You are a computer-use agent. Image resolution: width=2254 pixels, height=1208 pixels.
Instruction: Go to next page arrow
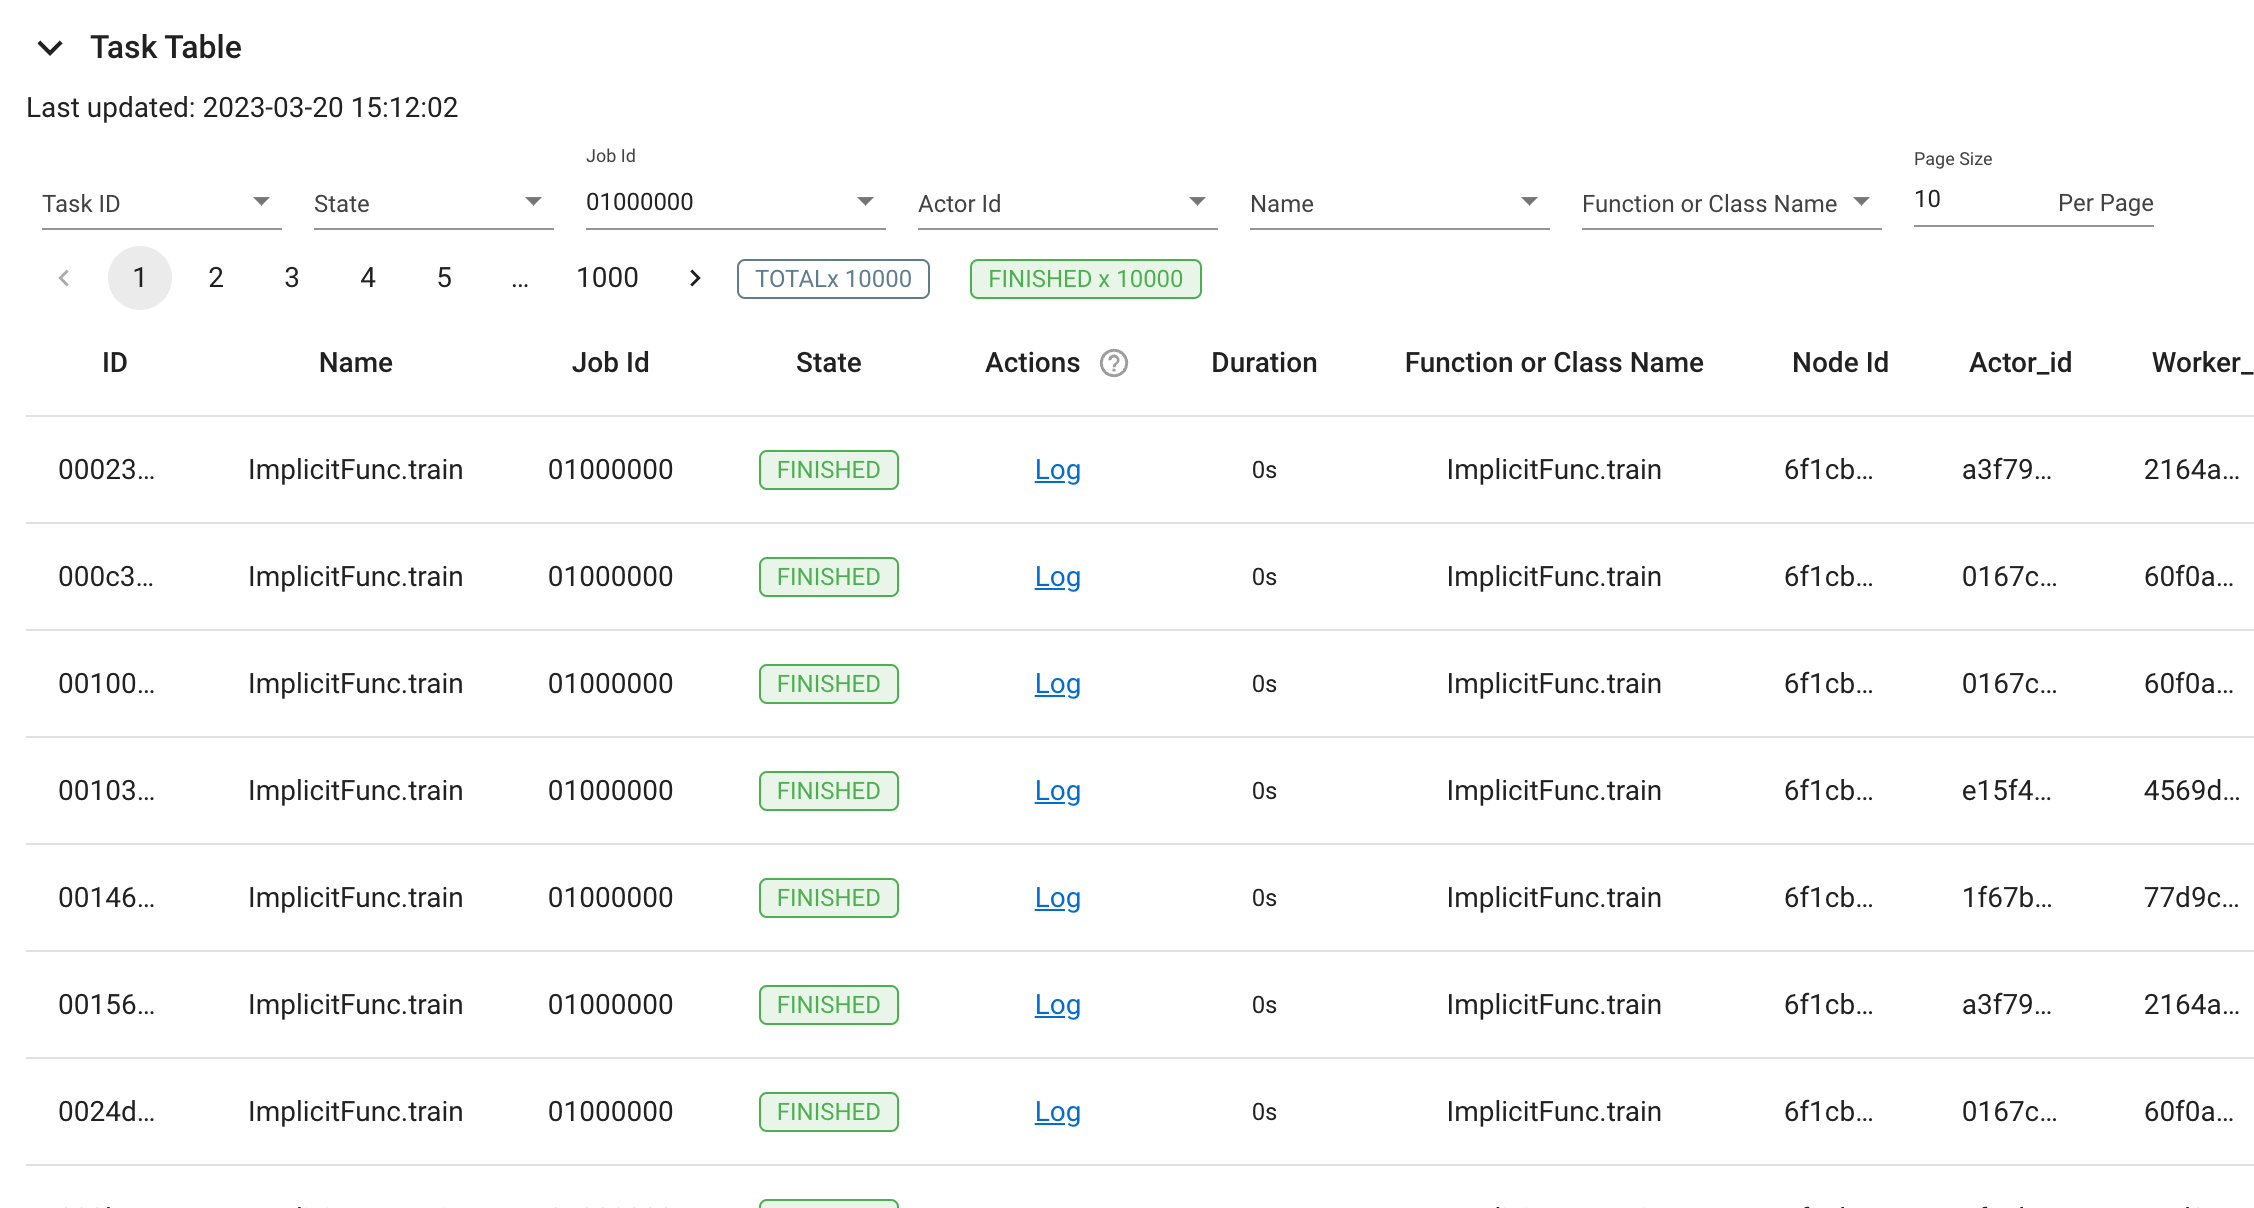pos(695,278)
